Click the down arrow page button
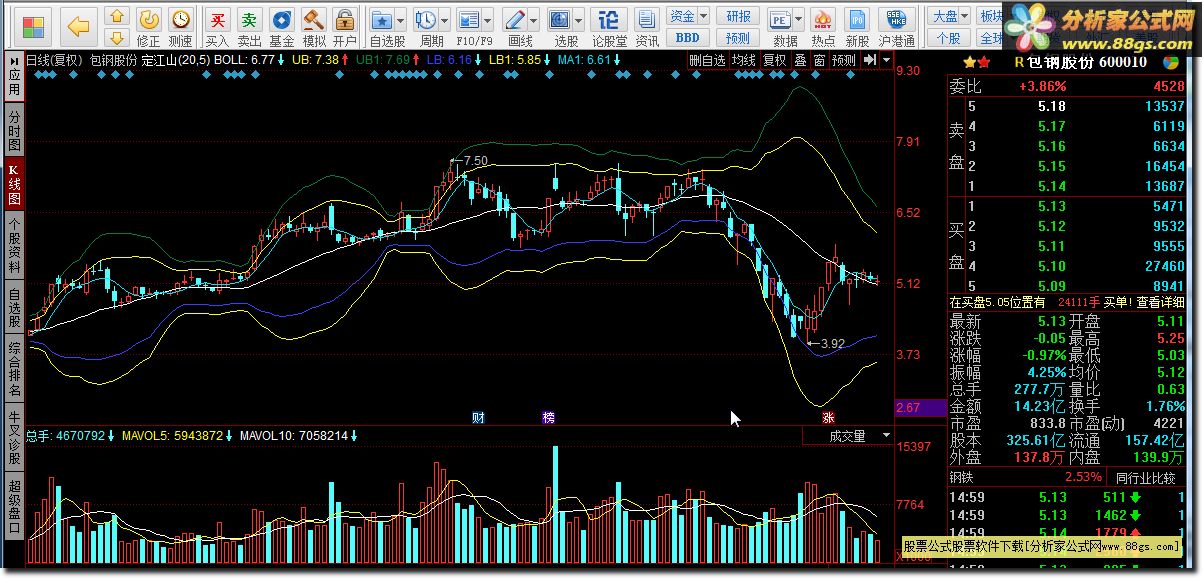 coord(118,38)
